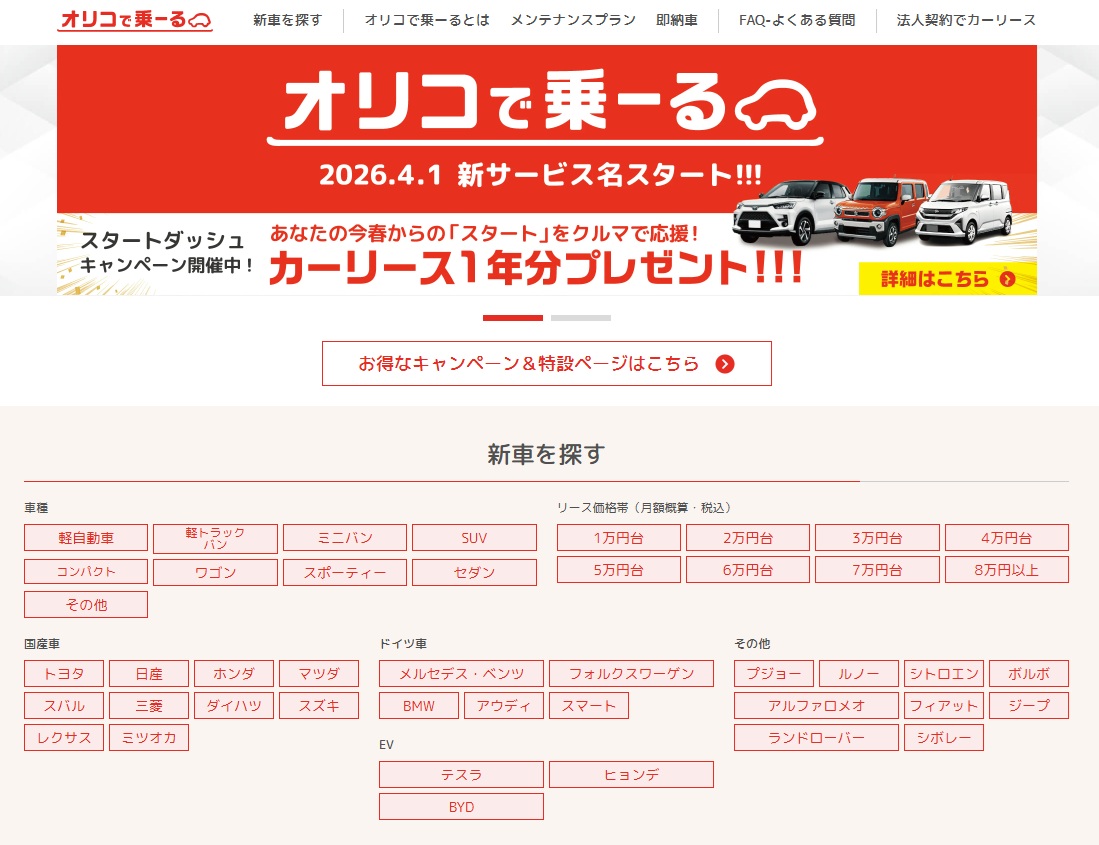Pick the スポーティー category

tap(345, 572)
